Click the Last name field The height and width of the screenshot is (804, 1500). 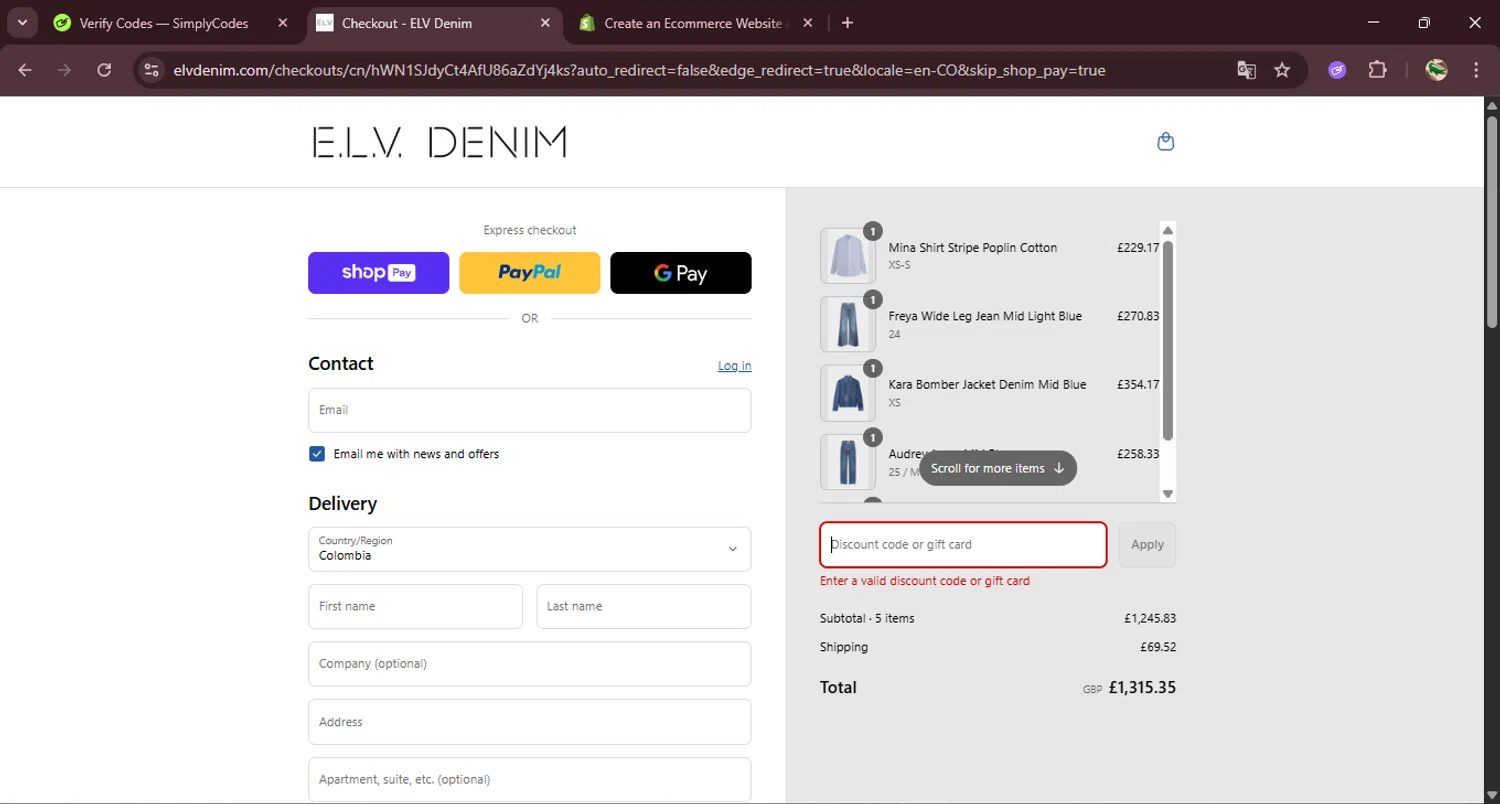point(643,607)
